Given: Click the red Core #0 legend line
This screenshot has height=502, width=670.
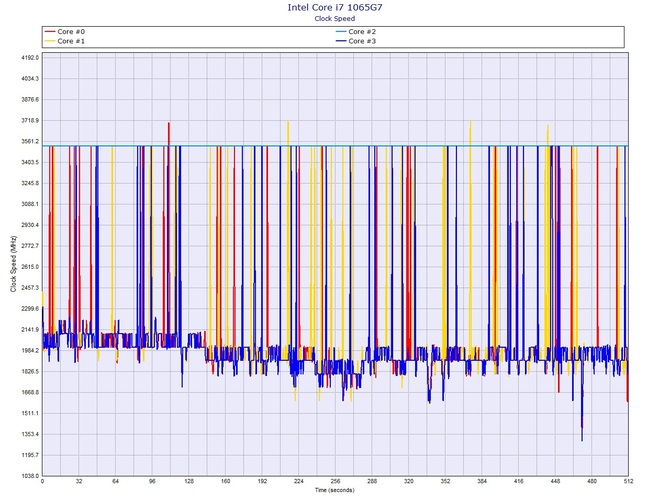Looking at the screenshot, I should tap(50, 32).
